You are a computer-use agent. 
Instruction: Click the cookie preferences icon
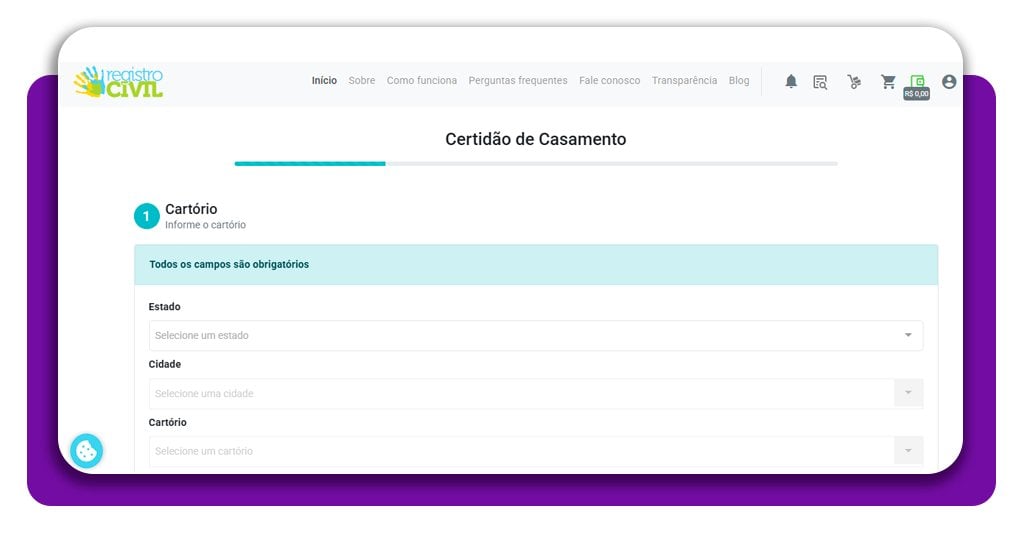(x=87, y=451)
